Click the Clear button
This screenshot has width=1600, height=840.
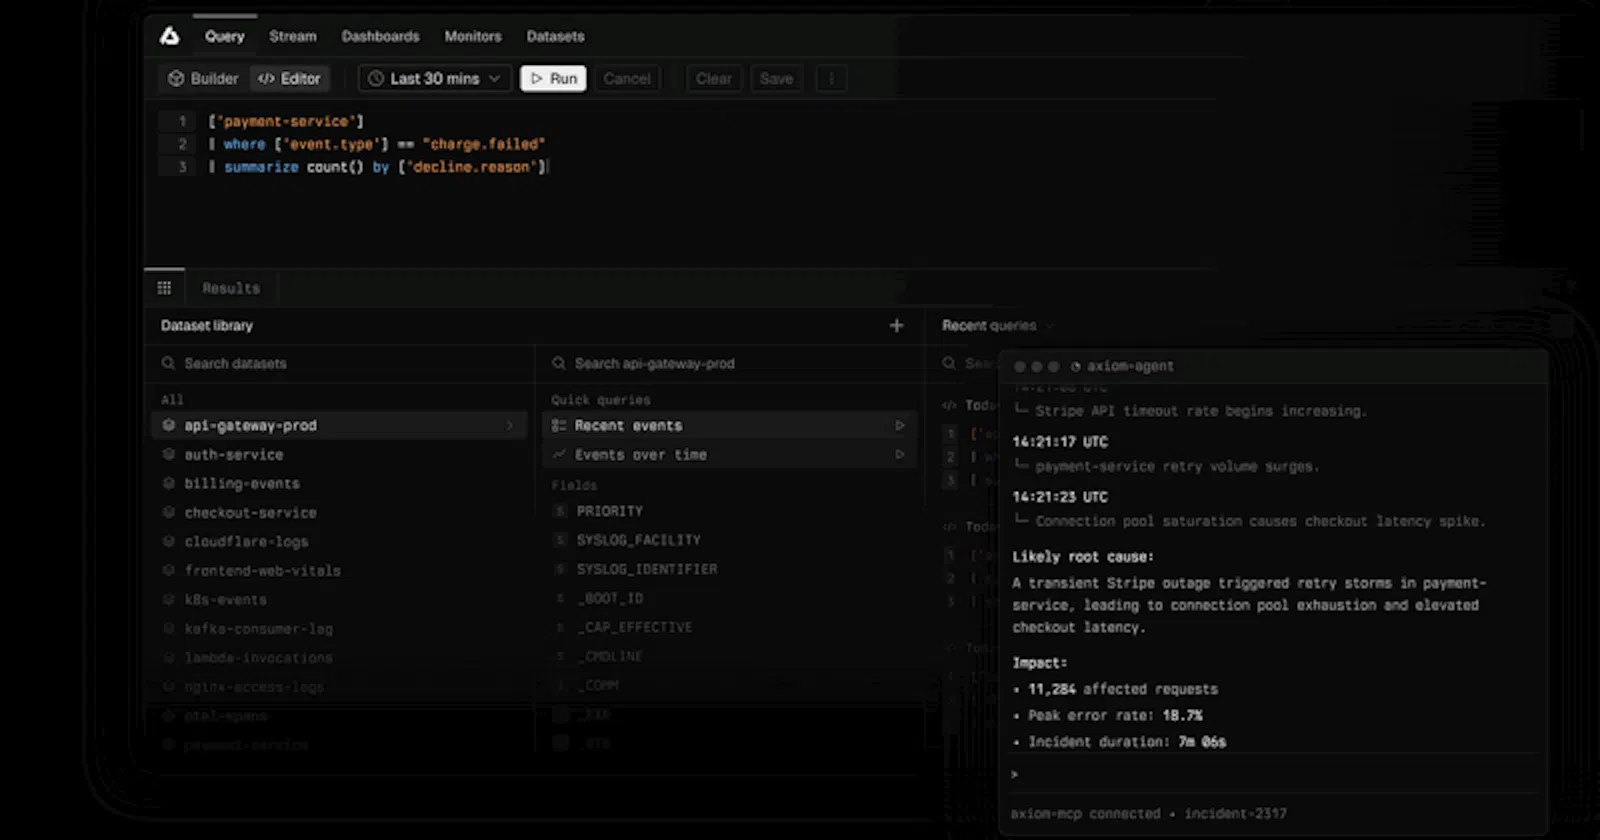[x=714, y=78]
